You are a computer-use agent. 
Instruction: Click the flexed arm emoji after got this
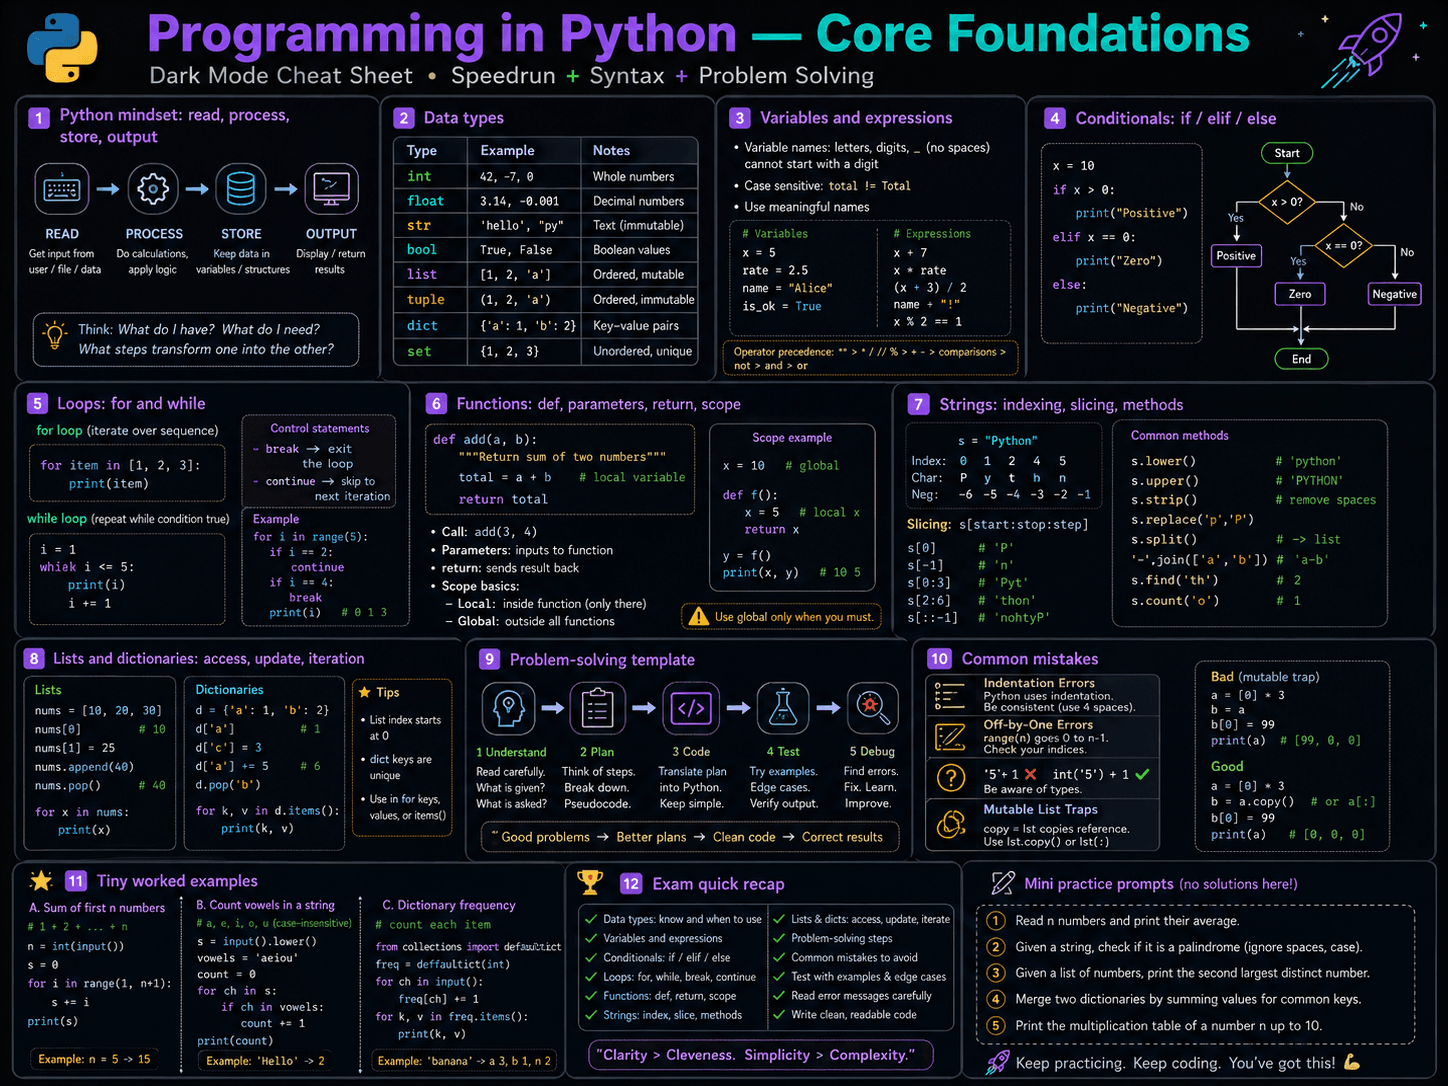pos(1352,1062)
